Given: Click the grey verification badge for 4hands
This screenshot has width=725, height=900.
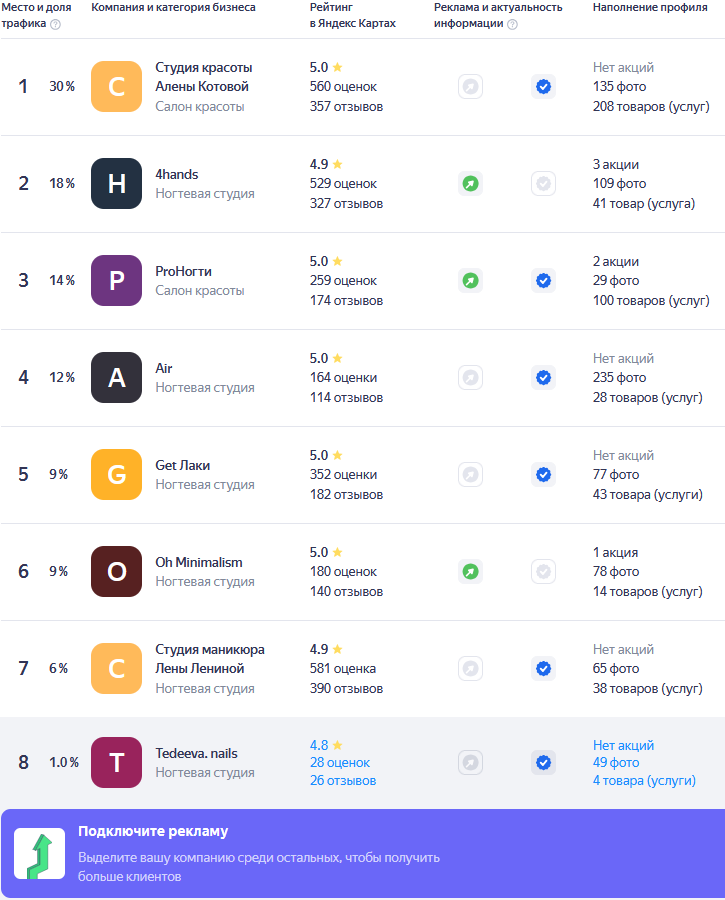Looking at the screenshot, I should 543,184.
